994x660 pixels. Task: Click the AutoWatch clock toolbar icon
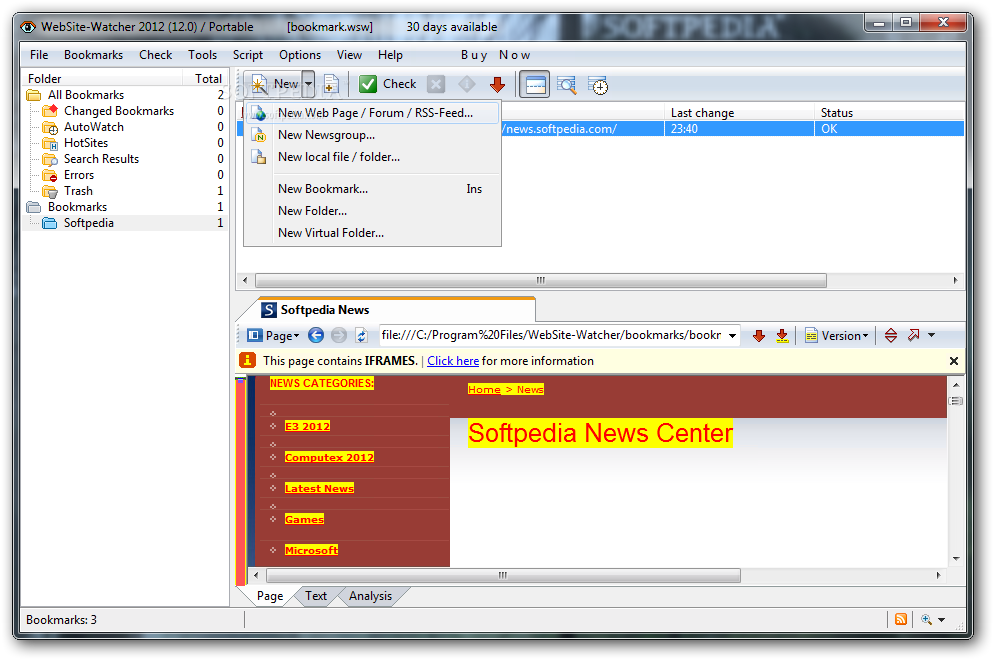(x=598, y=85)
